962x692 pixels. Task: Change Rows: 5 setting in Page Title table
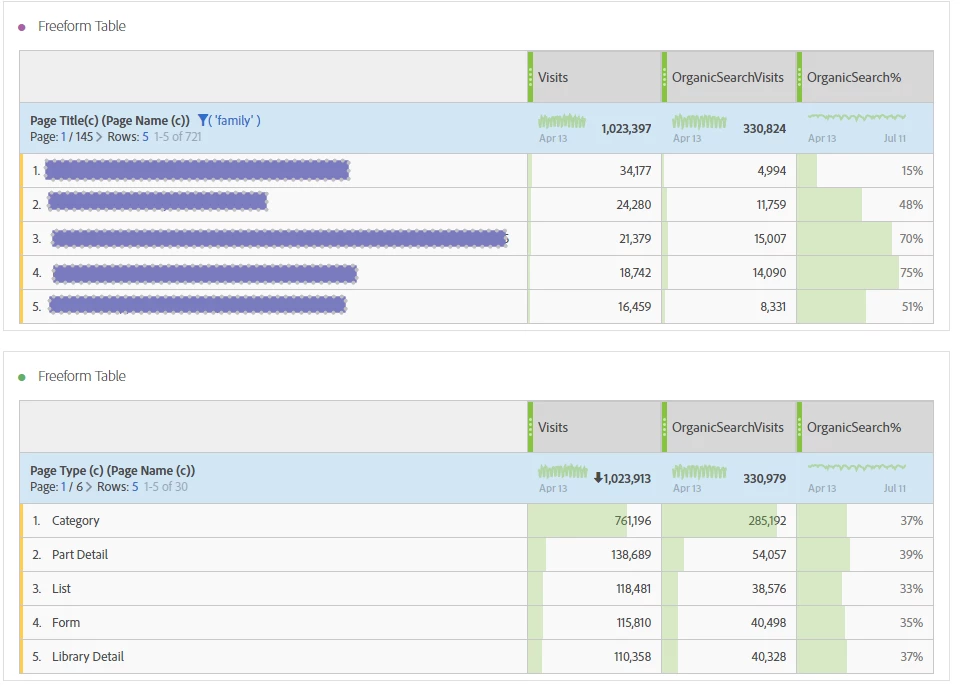tap(145, 137)
